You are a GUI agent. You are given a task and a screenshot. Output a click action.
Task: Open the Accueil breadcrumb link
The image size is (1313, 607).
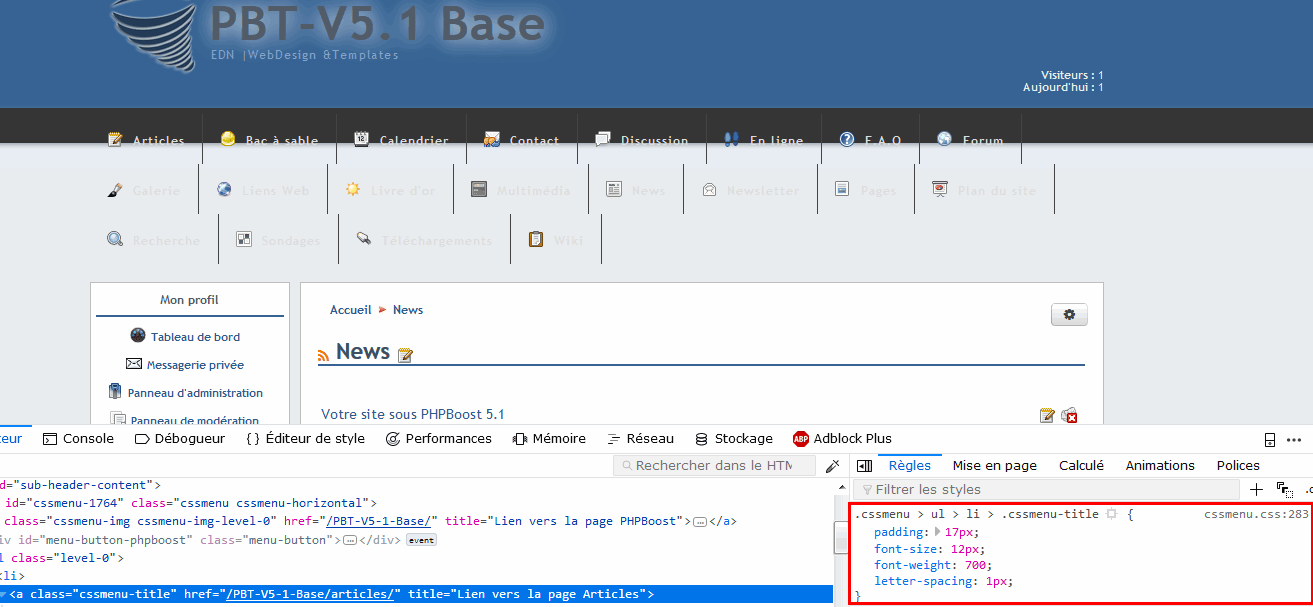tap(350, 310)
